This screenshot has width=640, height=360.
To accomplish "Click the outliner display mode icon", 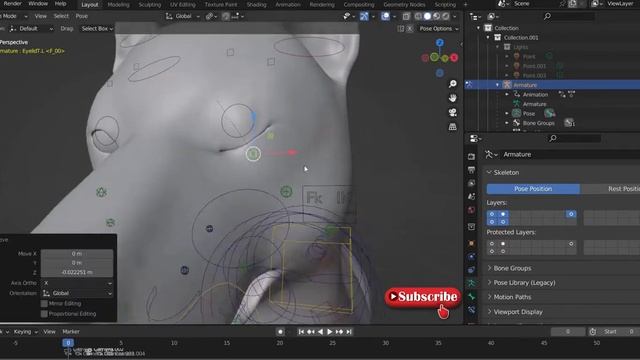I will 492,16.
